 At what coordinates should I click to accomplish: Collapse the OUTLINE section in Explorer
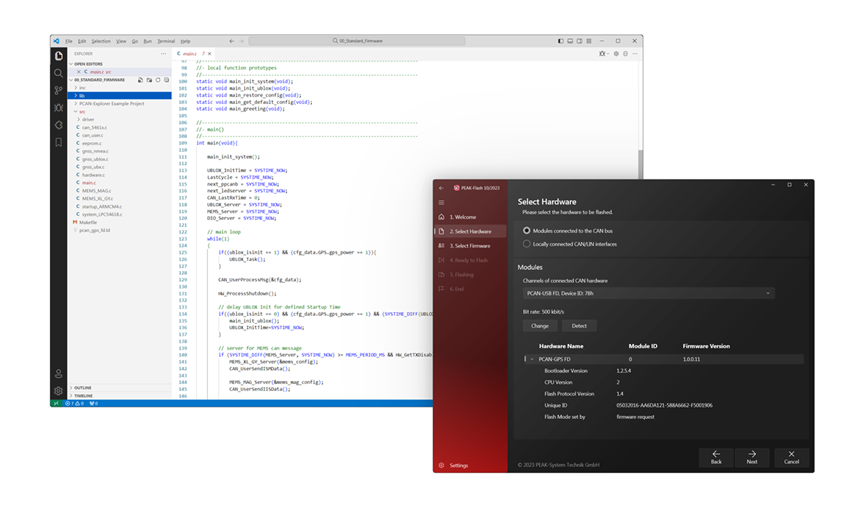point(83,388)
